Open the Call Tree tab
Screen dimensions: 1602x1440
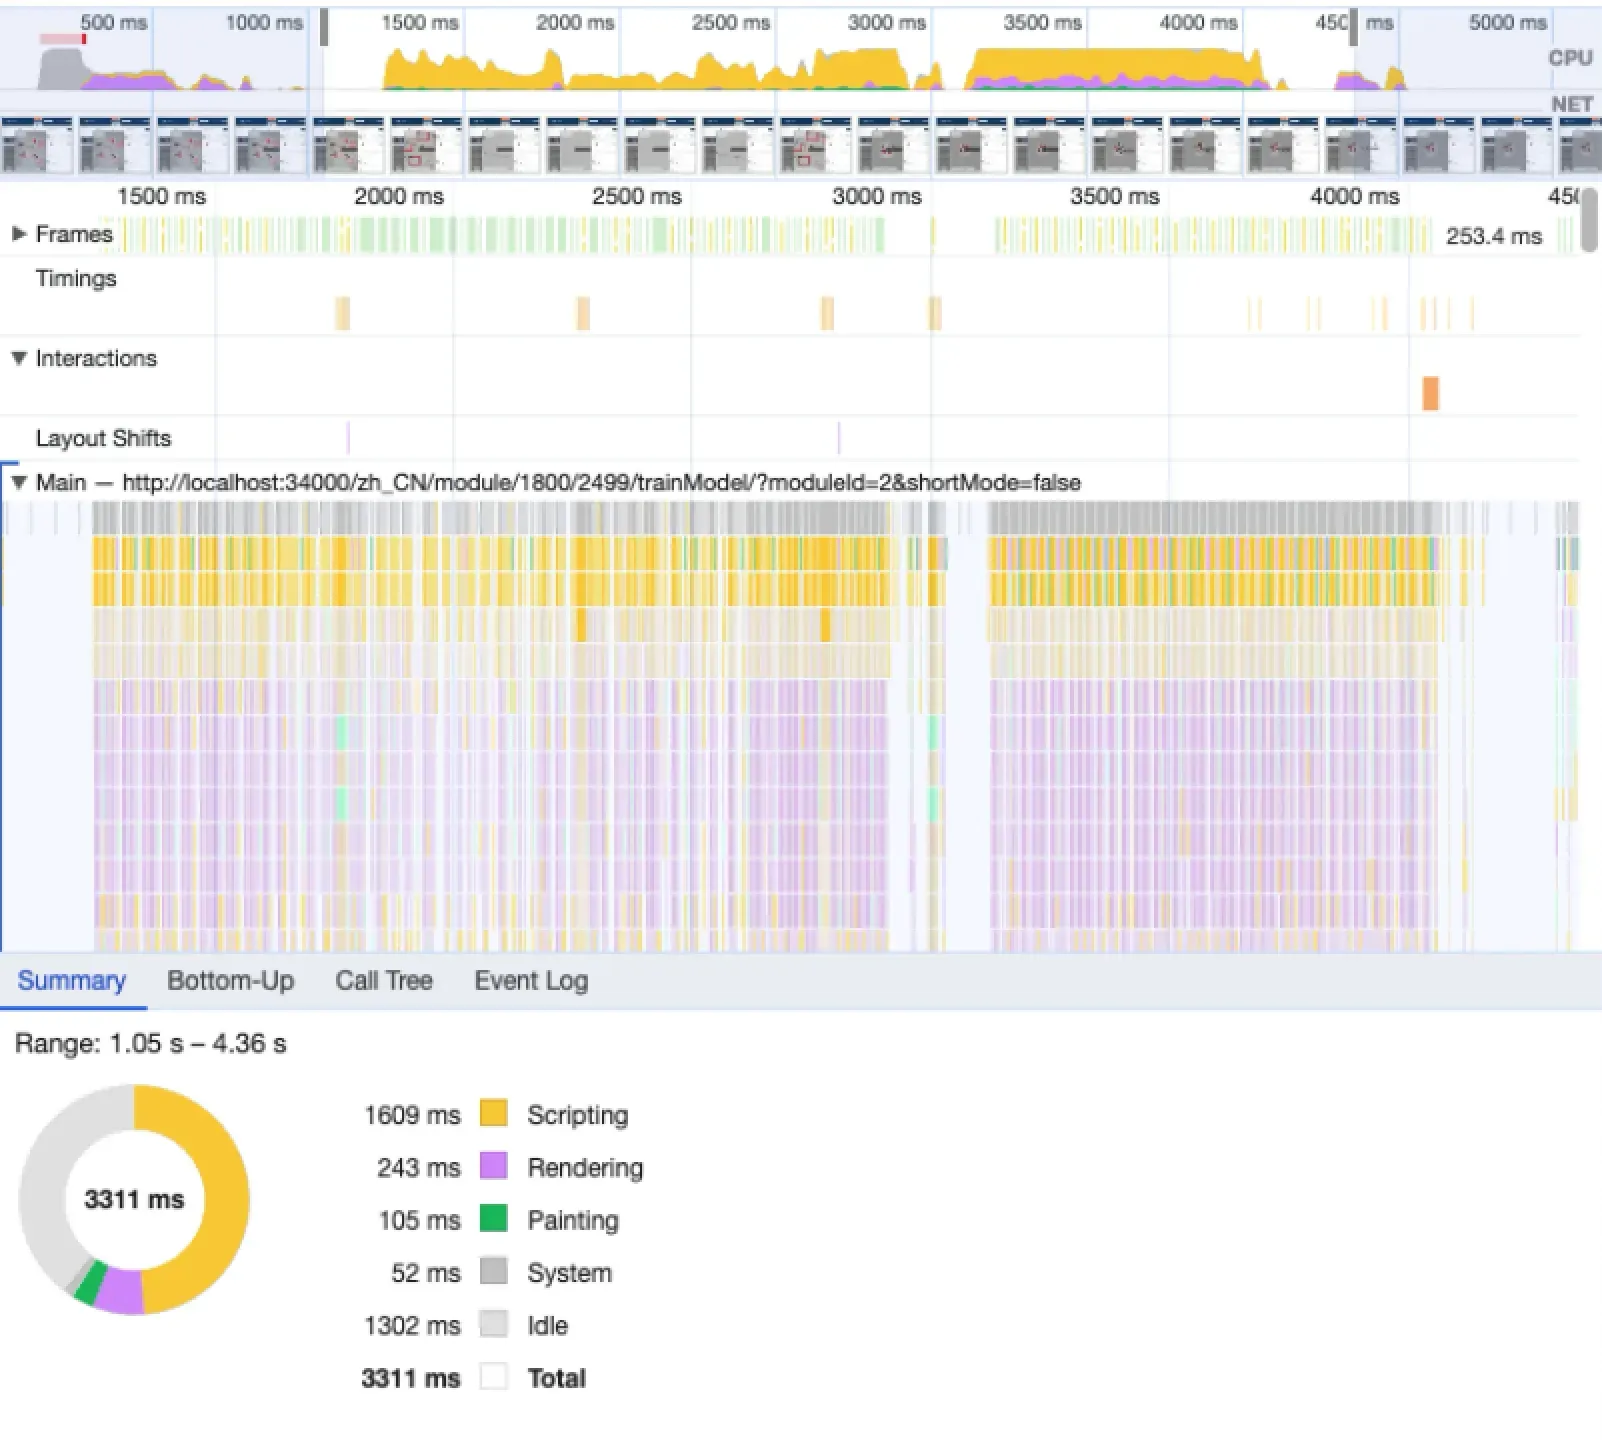[x=384, y=981]
